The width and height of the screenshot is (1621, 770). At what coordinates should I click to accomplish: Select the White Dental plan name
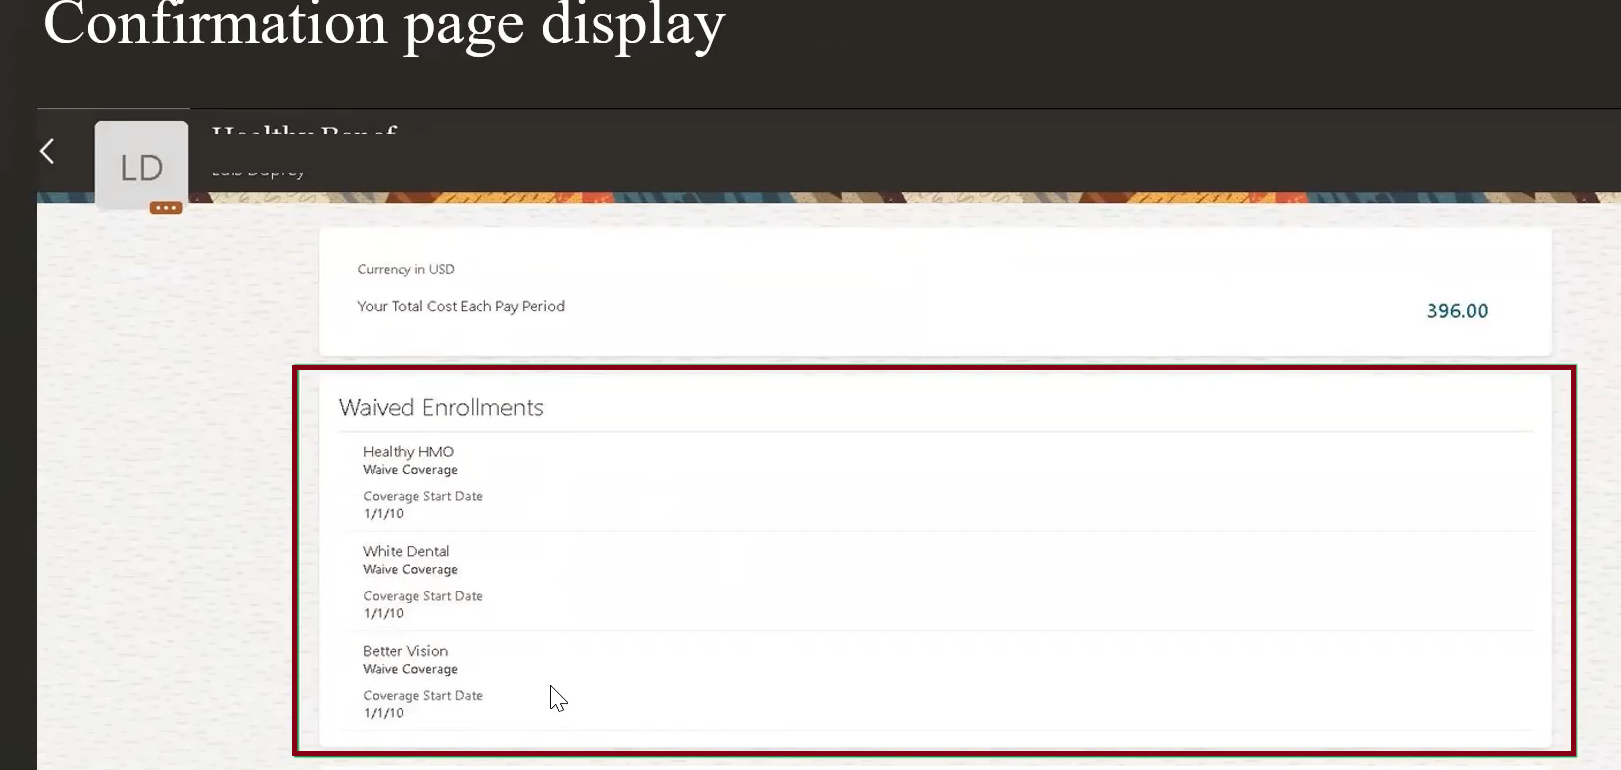(406, 551)
